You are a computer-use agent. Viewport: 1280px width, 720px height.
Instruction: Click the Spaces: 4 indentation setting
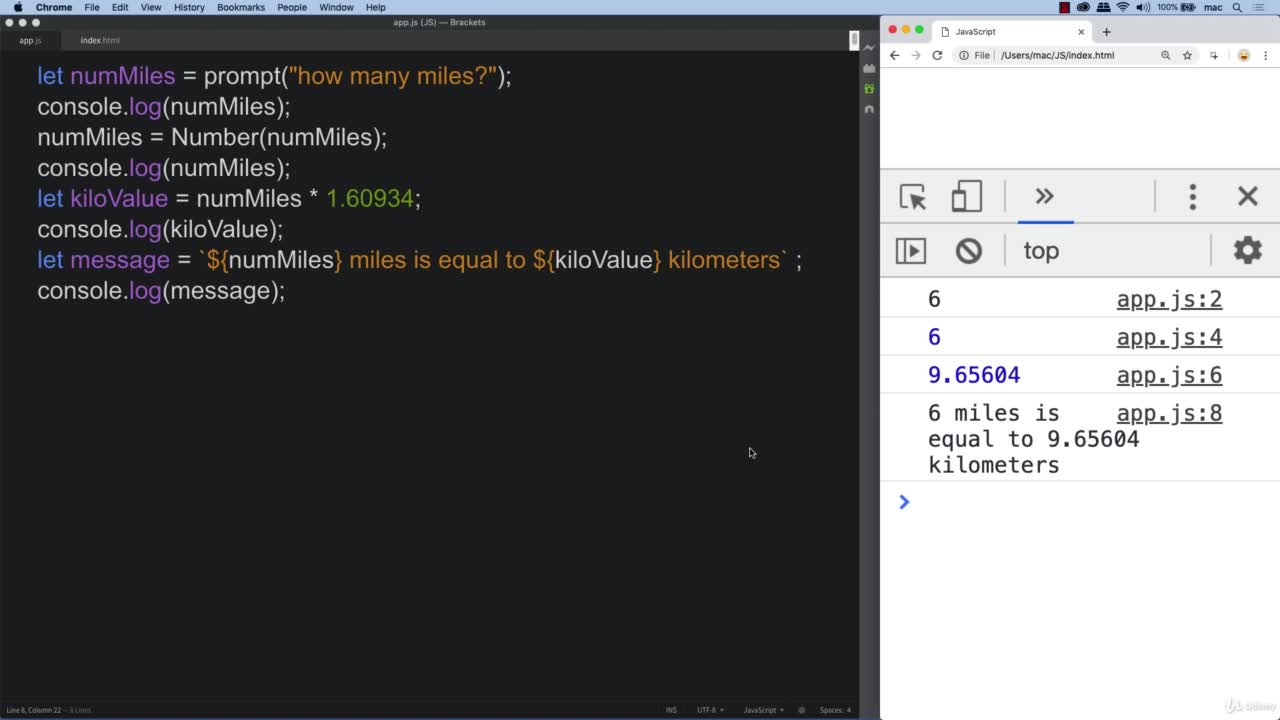(835, 710)
